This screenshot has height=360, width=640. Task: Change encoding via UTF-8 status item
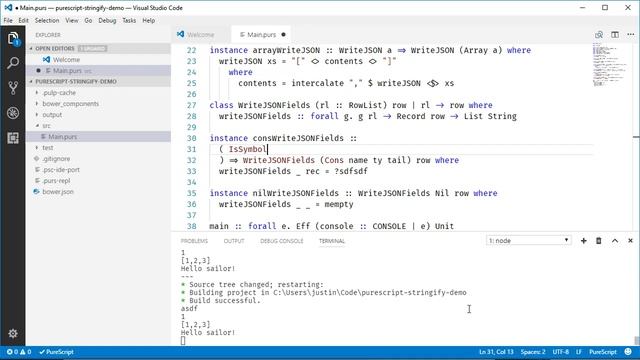(x=561, y=352)
